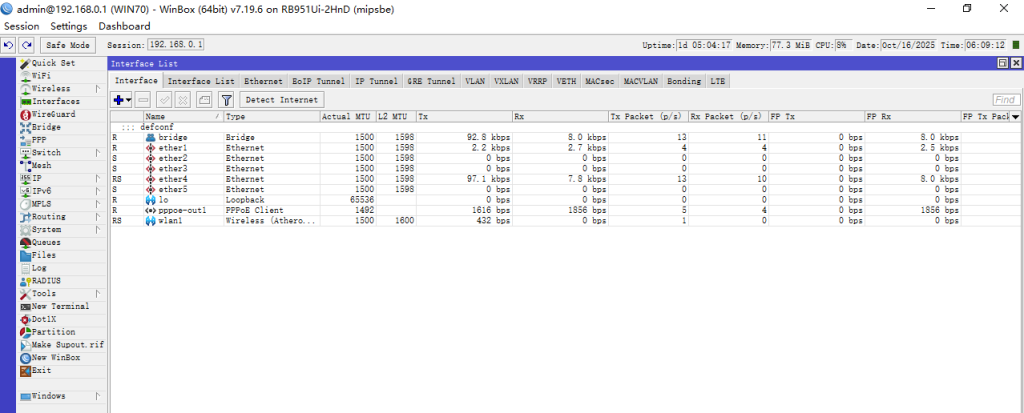Sort by the Actual MTU column header

348,117
